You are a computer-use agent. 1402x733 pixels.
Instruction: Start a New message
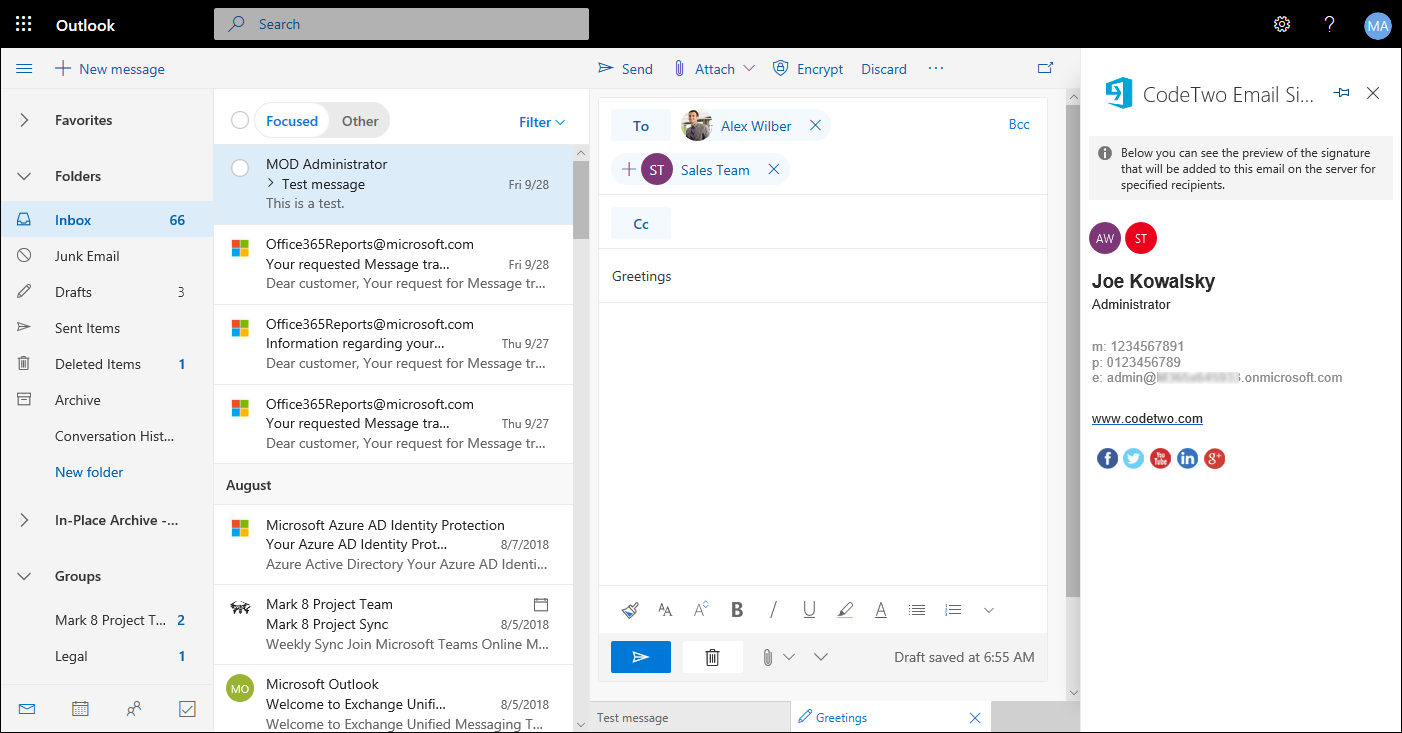(110, 69)
